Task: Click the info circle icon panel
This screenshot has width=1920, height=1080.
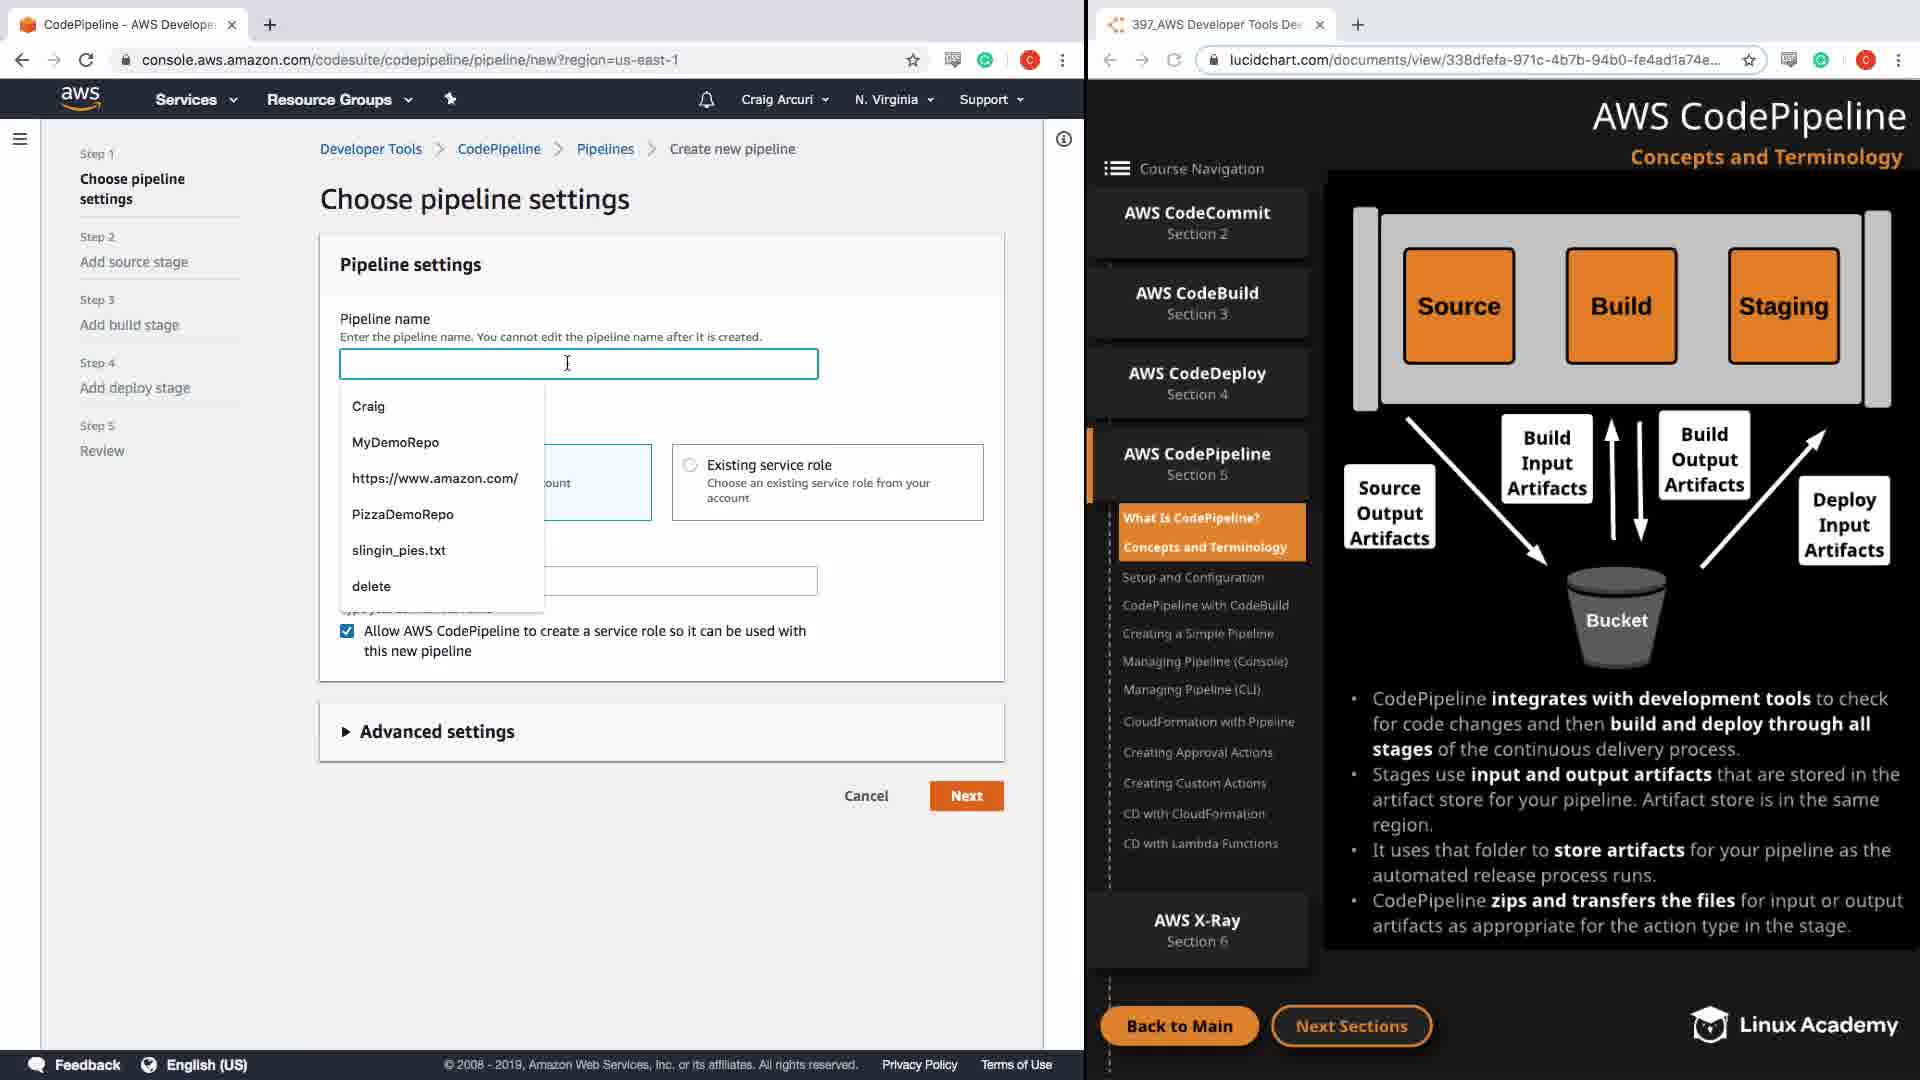Action: point(1063,139)
